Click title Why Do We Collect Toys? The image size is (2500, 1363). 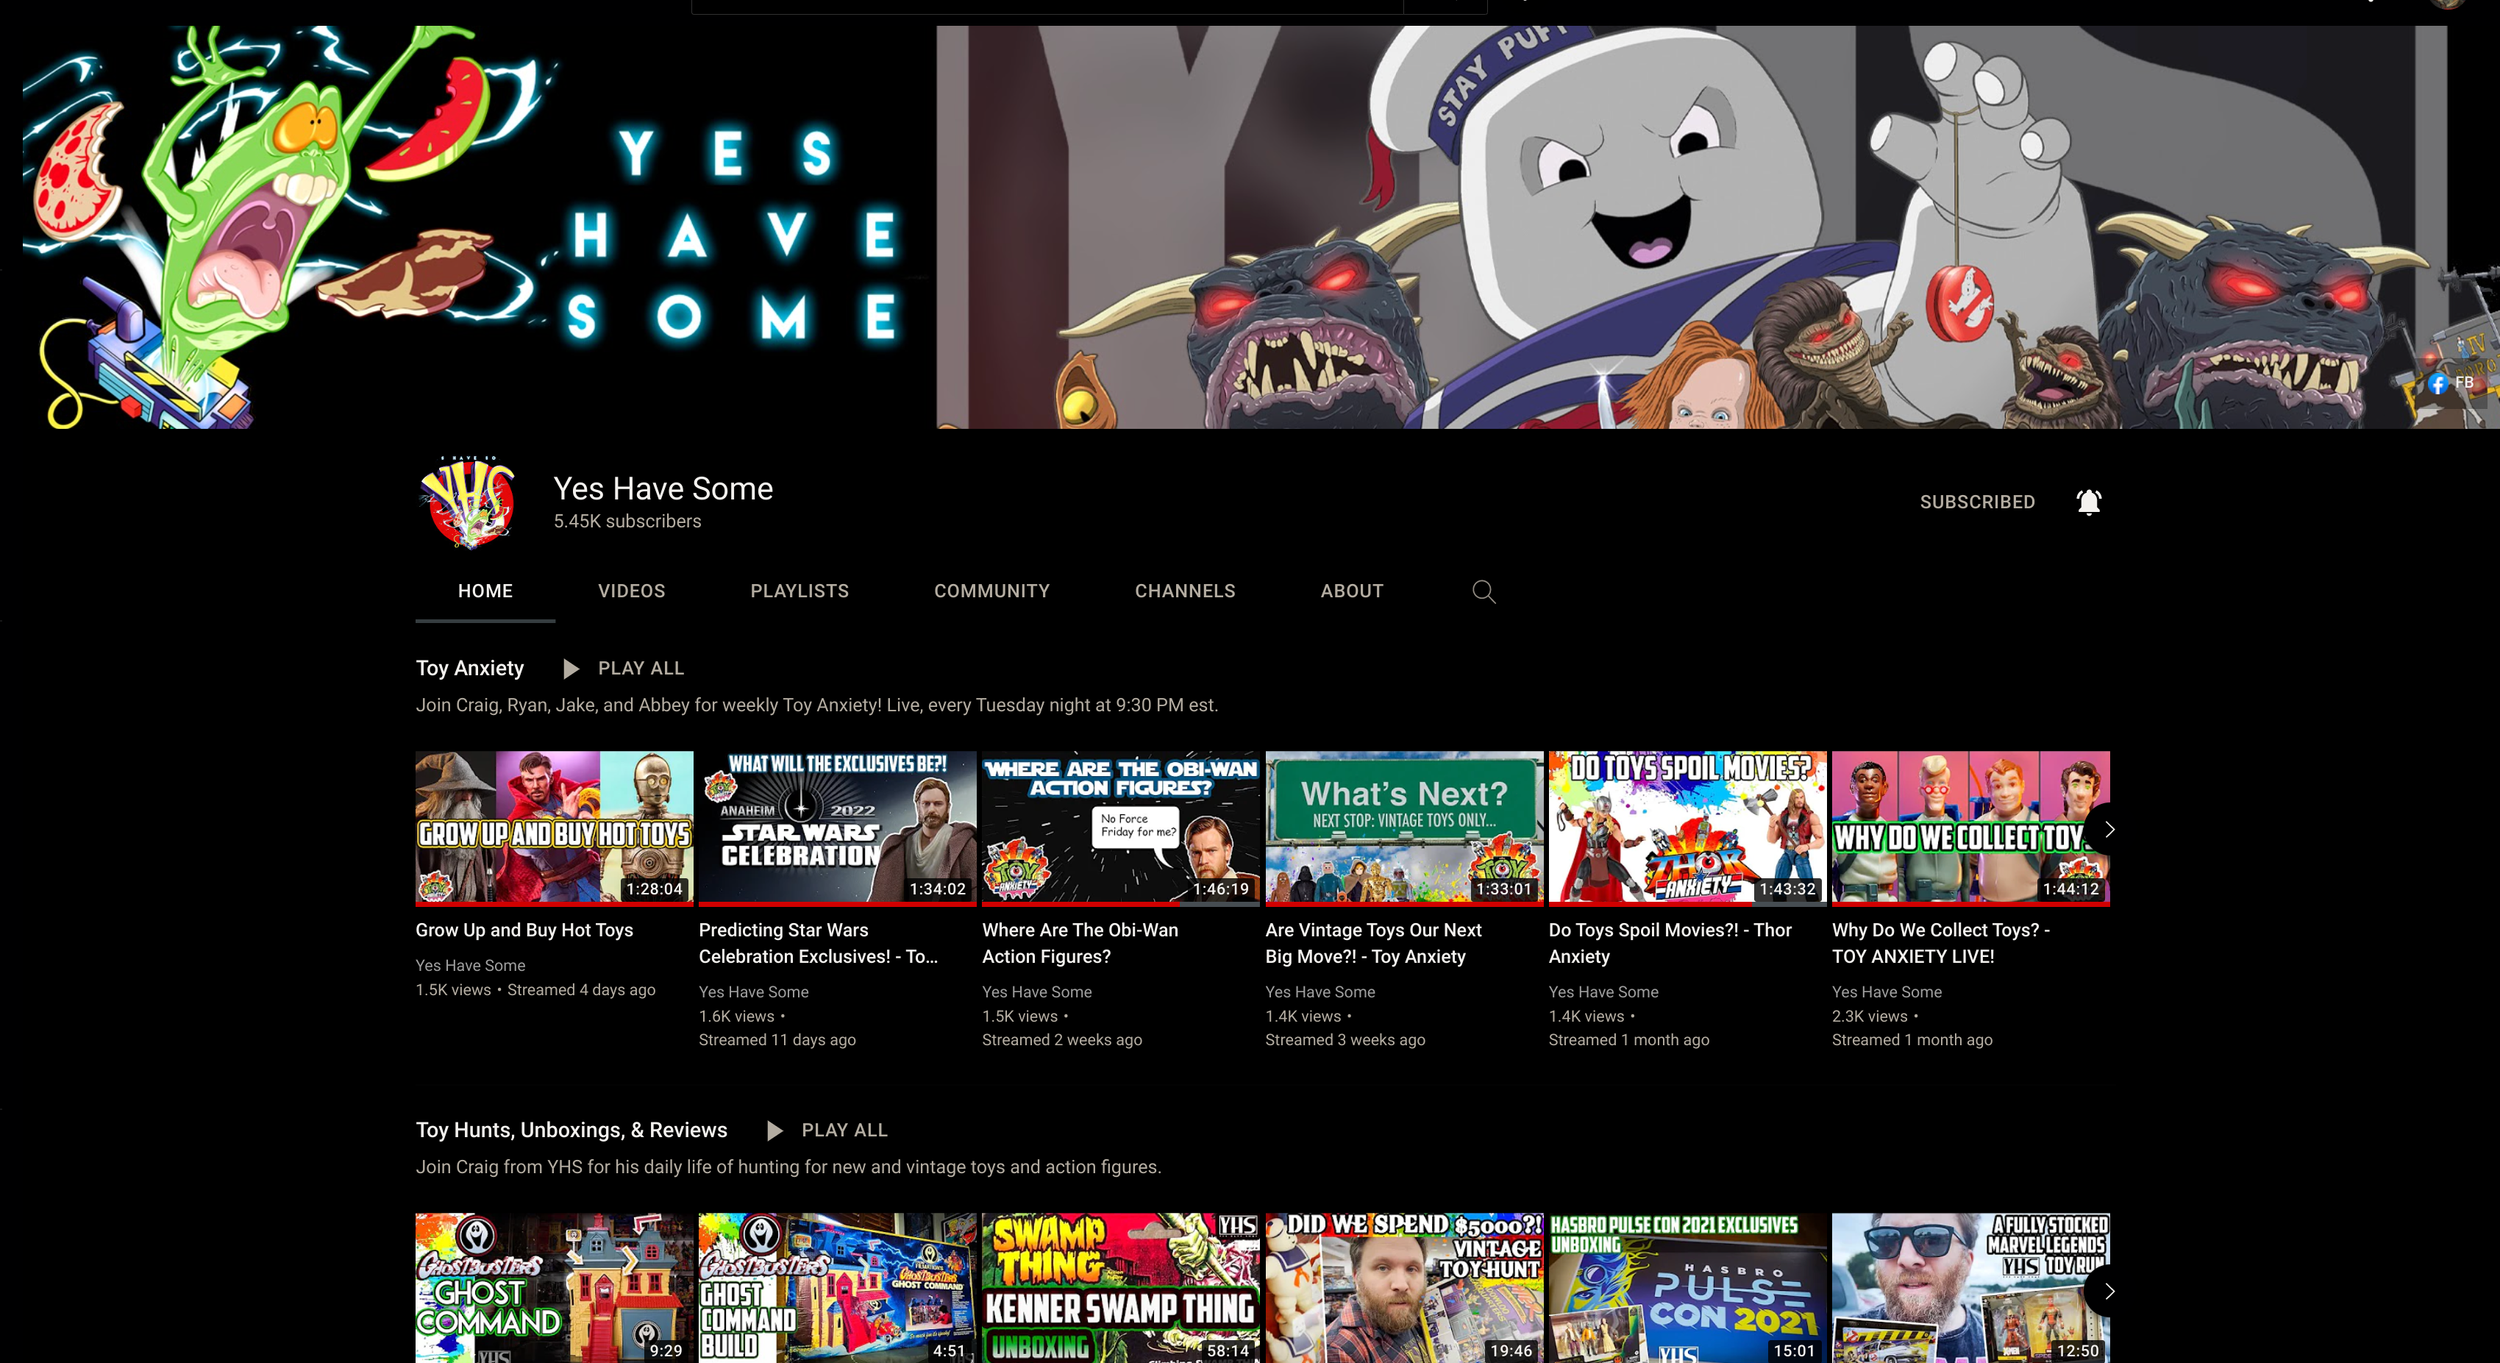[1940, 944]
